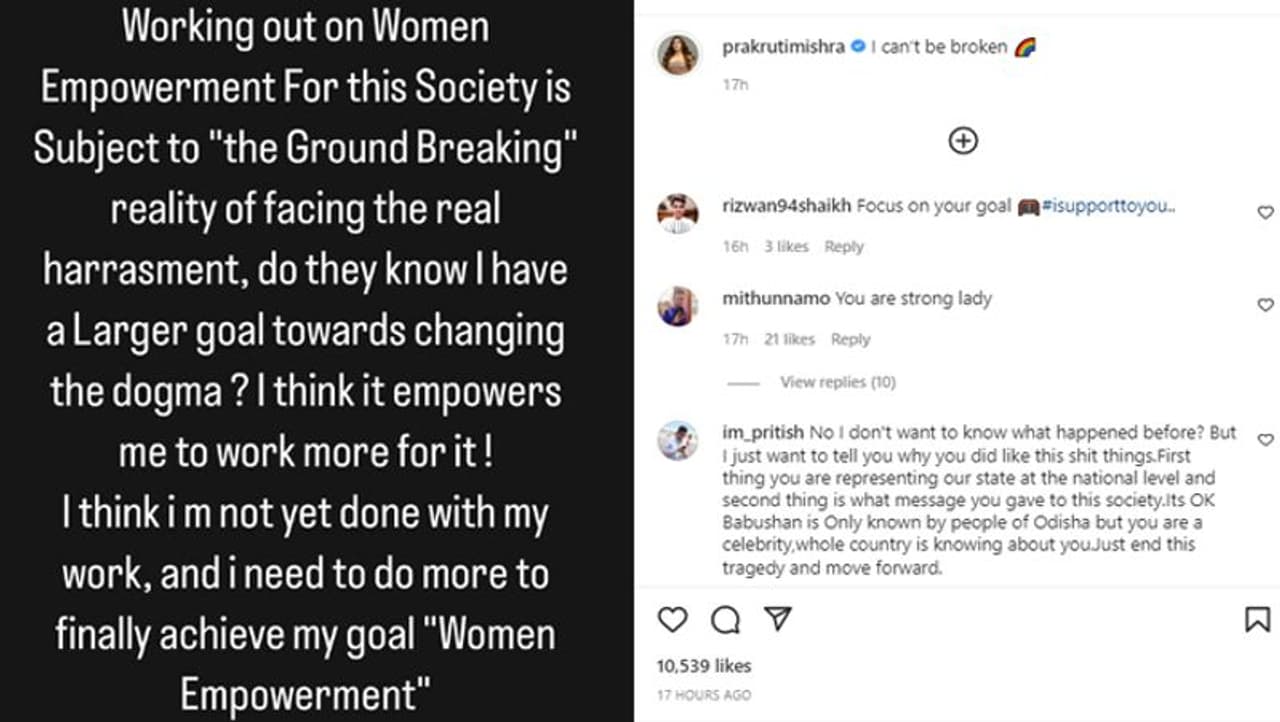Viewport: 1280px width, 722px height.
Task: Like the post with the heart icon
Action: (x=673, y=620)
